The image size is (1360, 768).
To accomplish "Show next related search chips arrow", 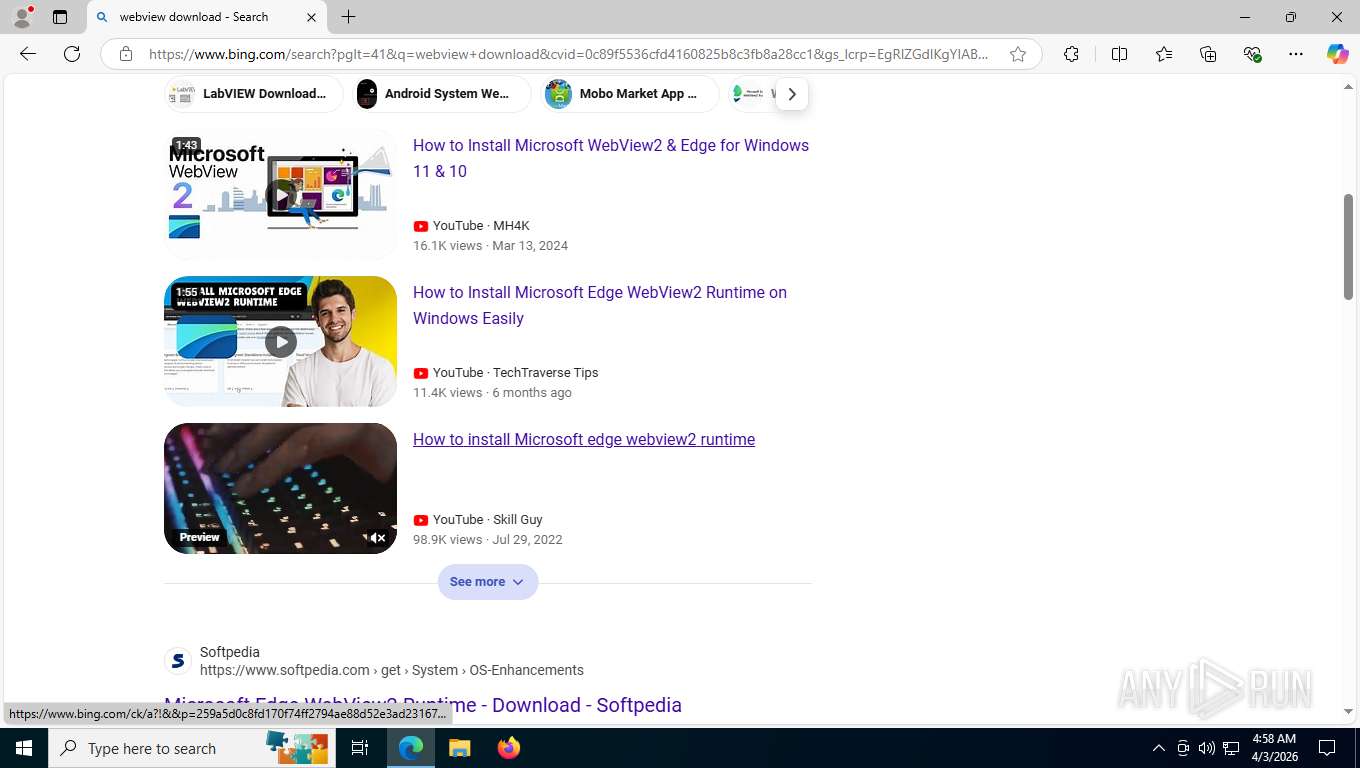I will pos(791,94).
